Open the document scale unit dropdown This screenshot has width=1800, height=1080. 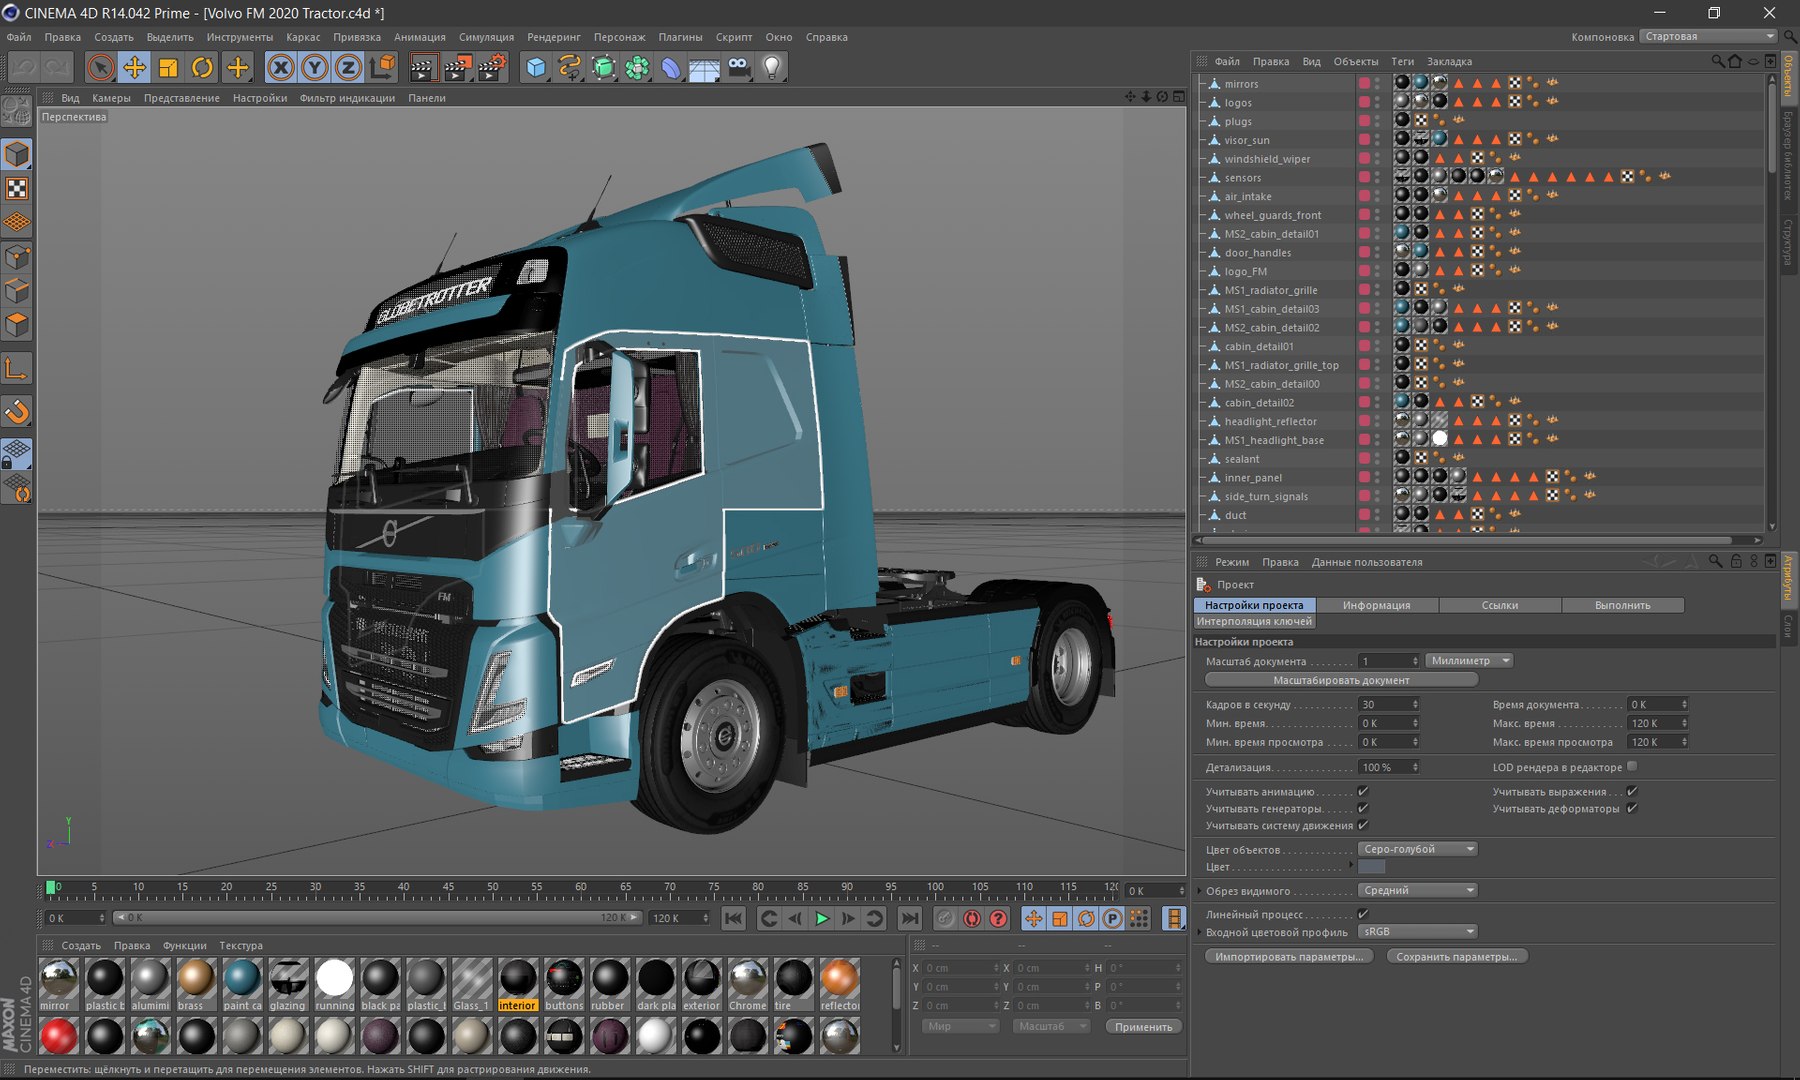click(1469, 660)
